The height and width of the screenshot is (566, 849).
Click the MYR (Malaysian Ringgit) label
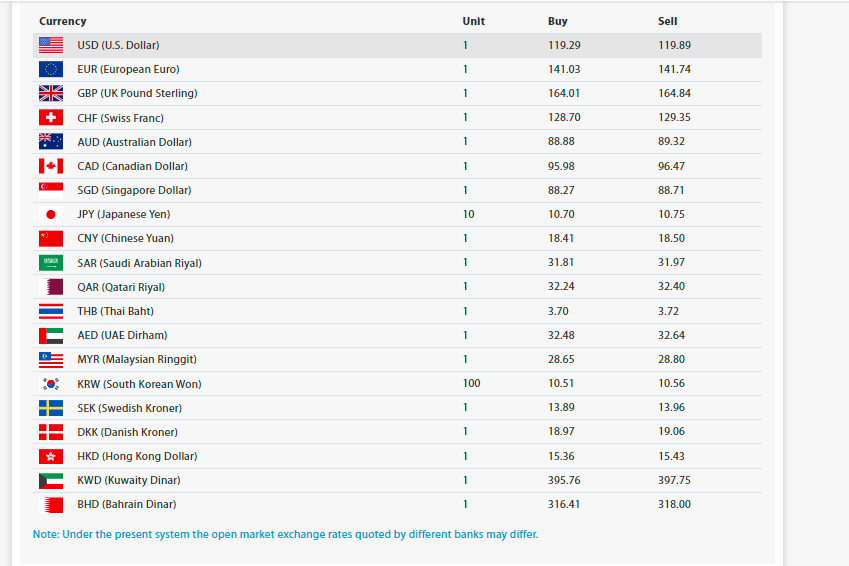pyautogui.click(x=137, y=359)
